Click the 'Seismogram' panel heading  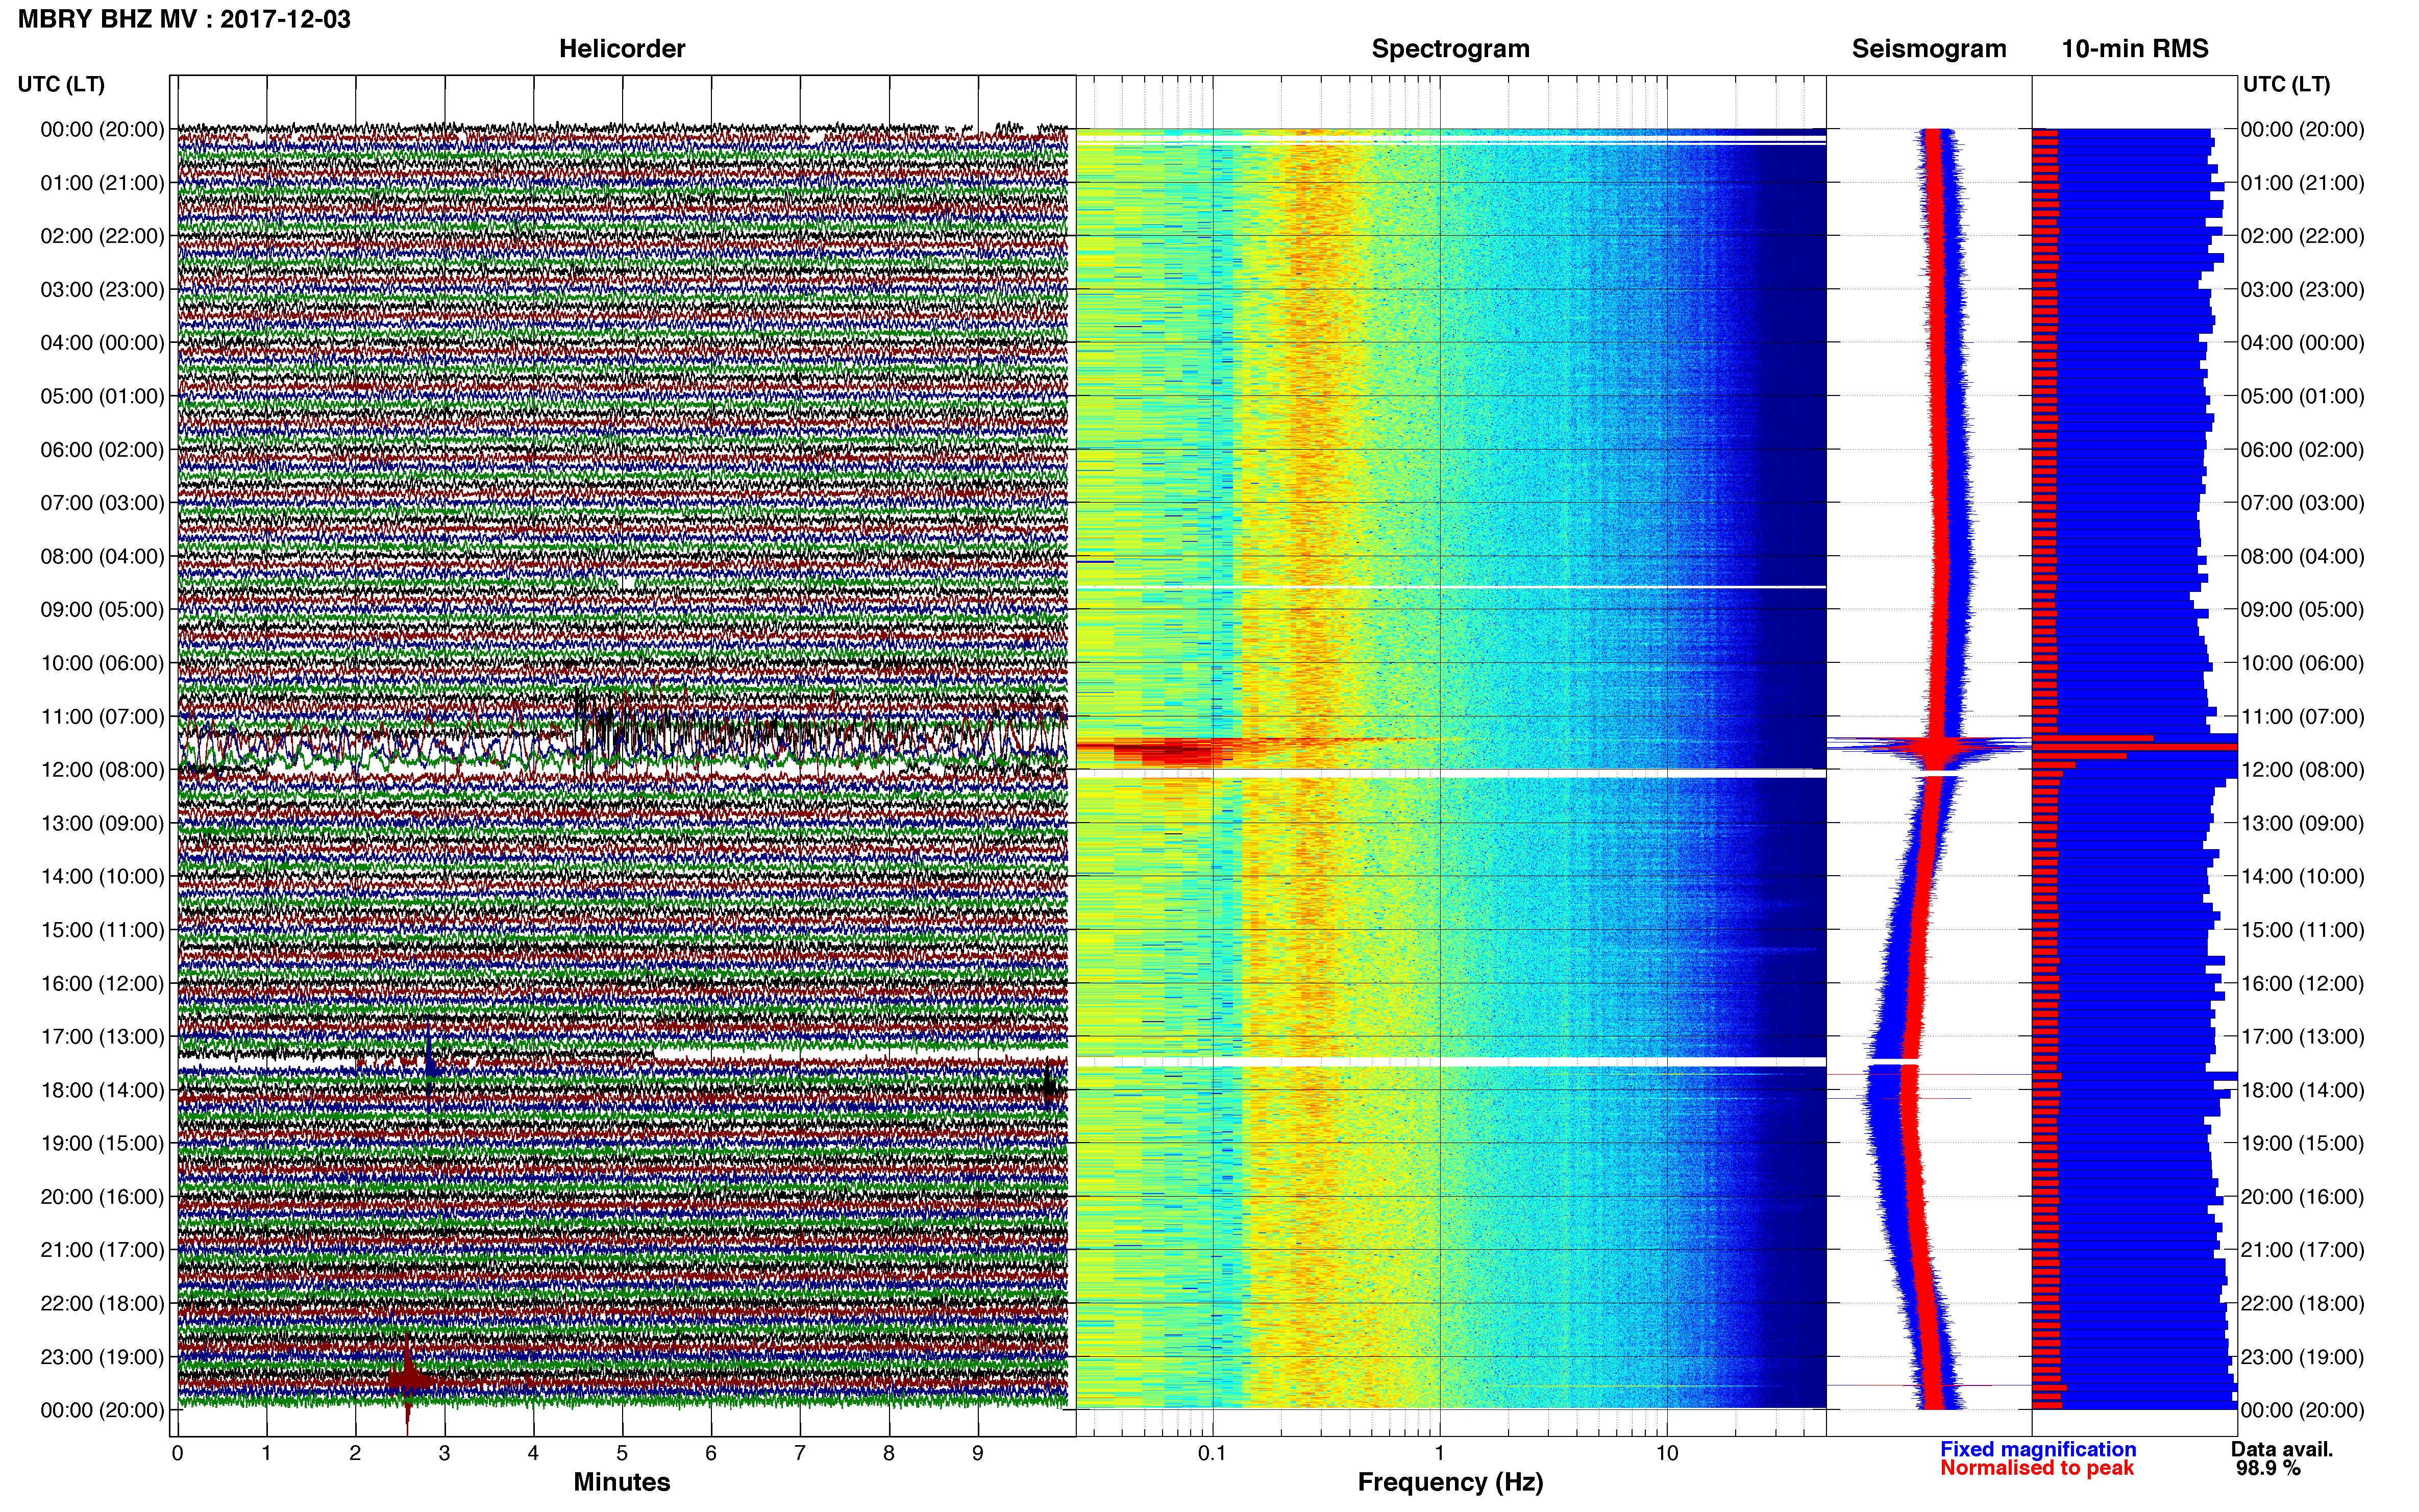[1928, 49]
